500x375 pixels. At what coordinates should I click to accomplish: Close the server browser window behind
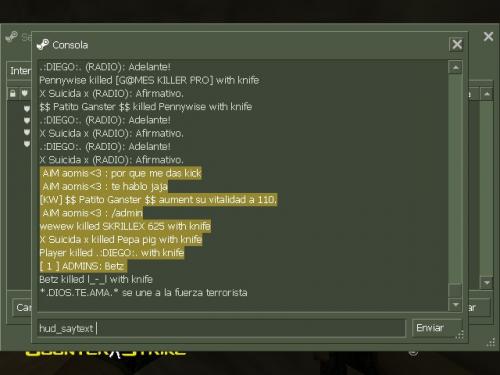tap(488, 36)
